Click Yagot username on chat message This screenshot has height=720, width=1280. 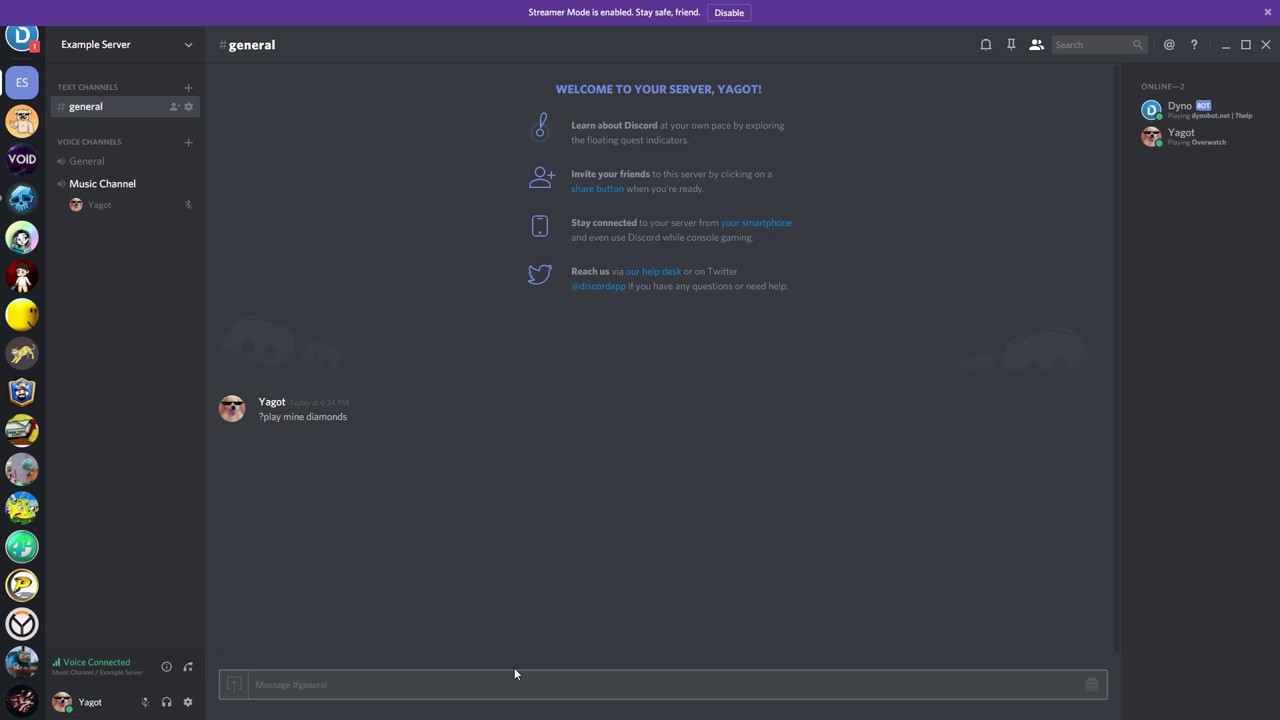(272, 402)
